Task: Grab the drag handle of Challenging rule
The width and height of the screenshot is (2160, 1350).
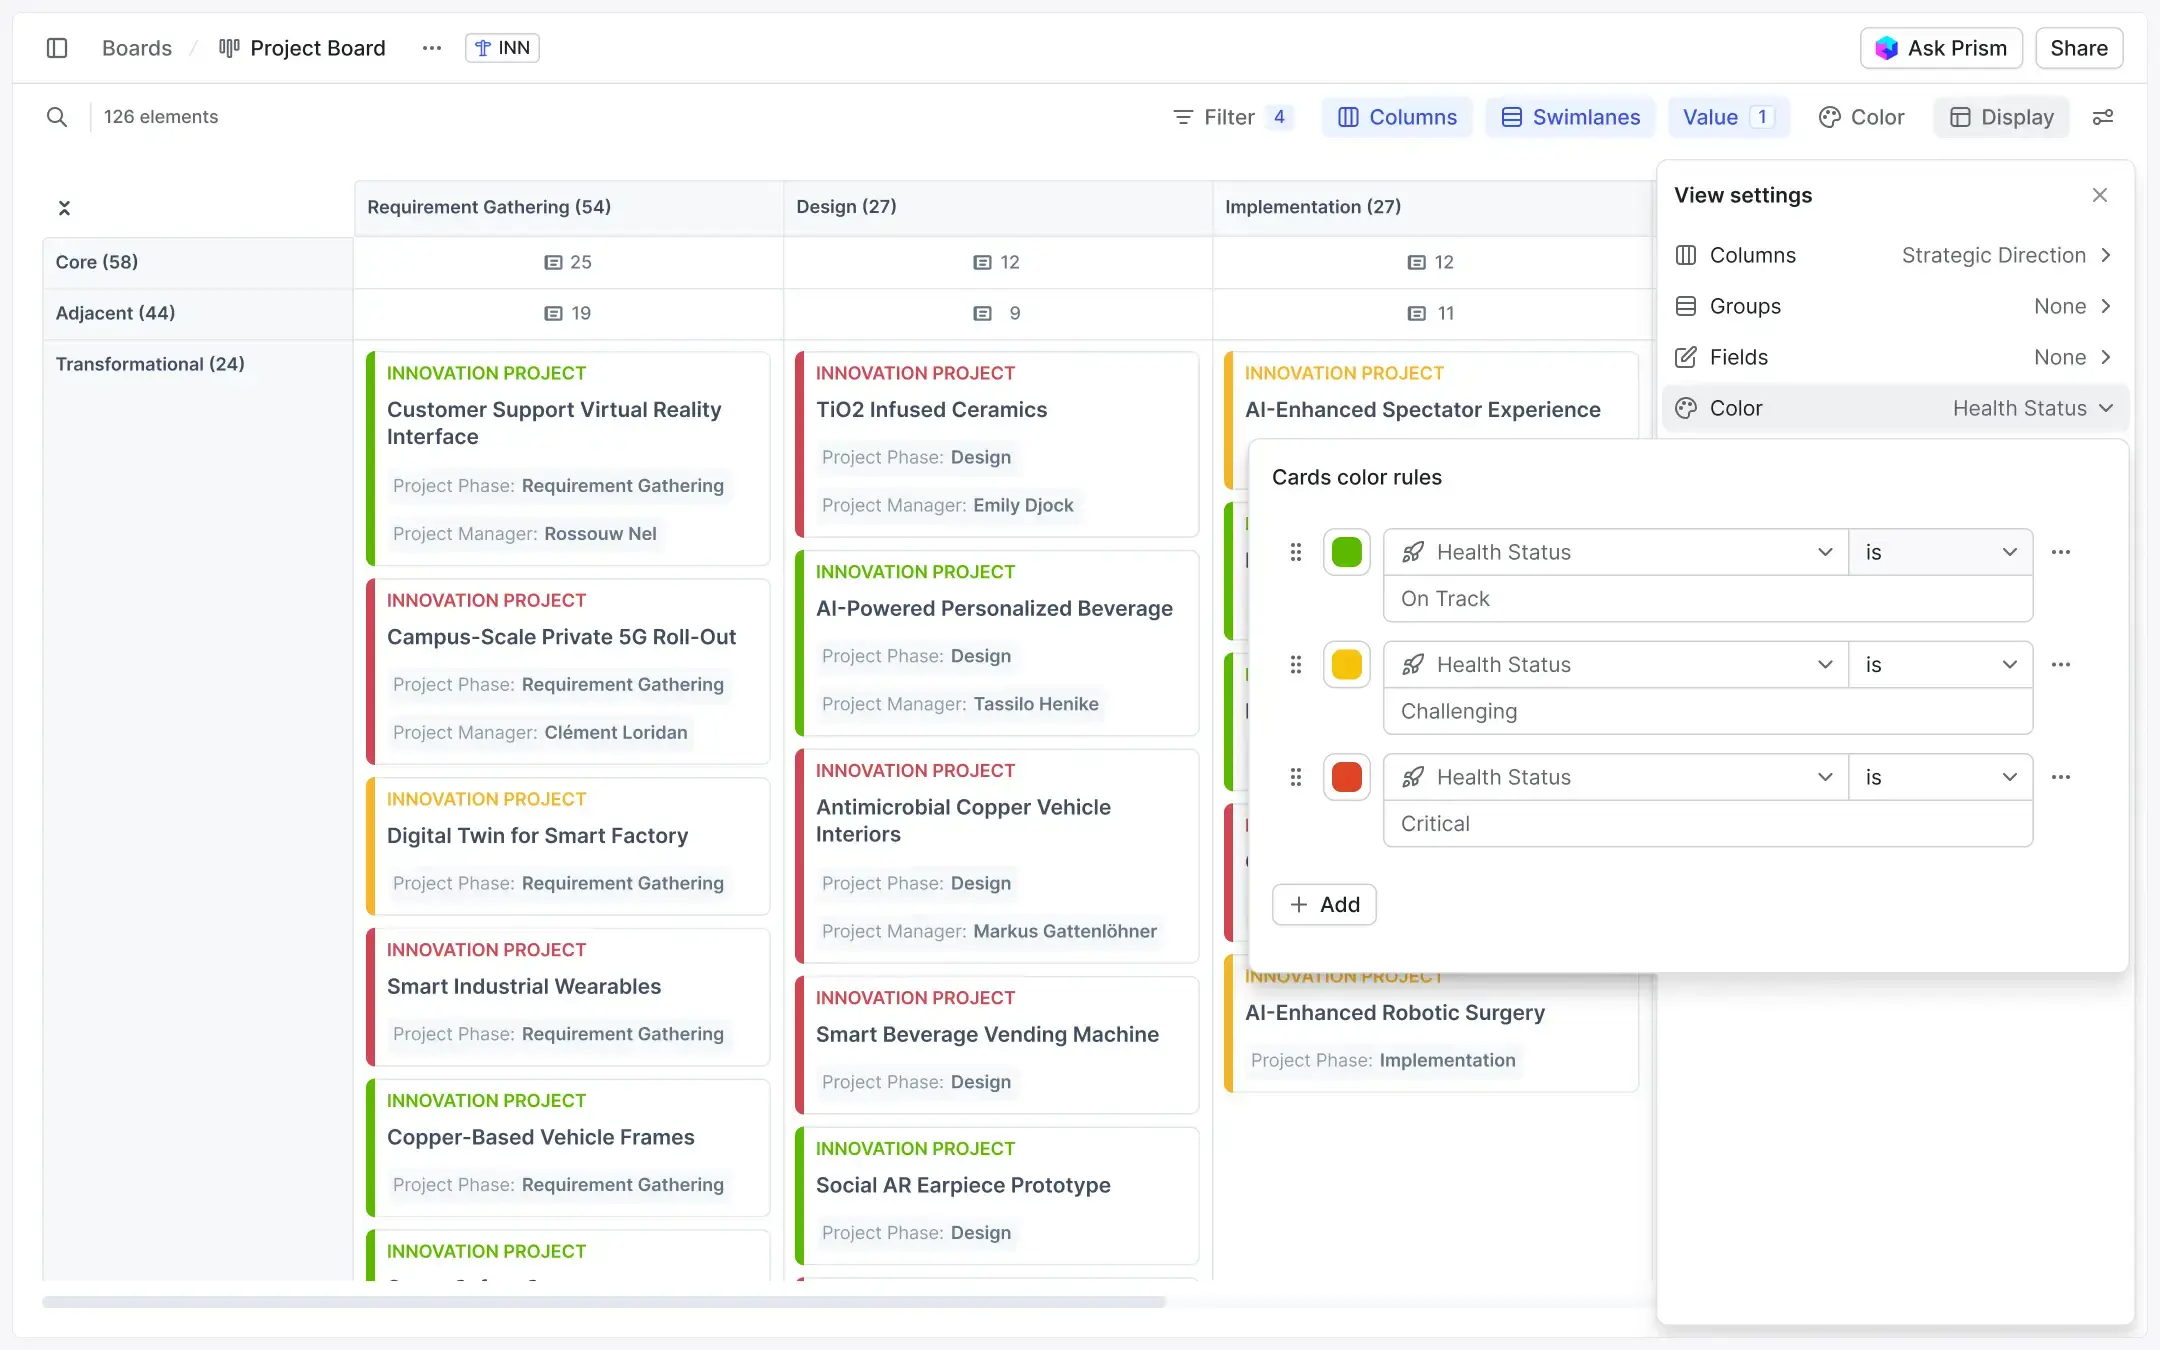Action: point(1295,665)
